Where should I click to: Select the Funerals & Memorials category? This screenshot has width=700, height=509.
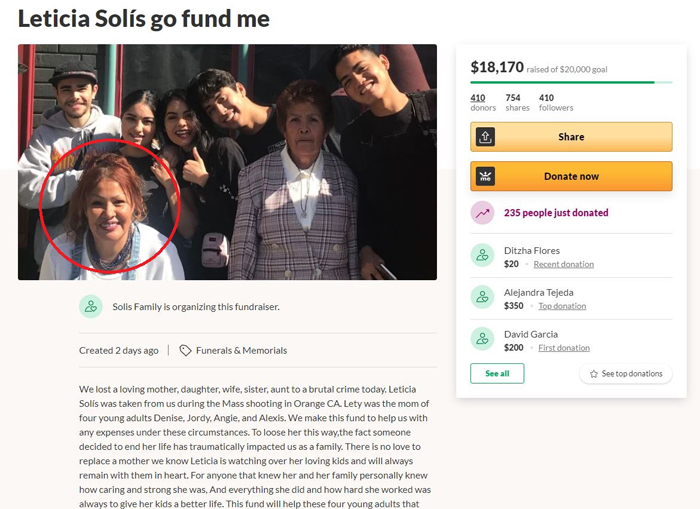coord(240,351)
